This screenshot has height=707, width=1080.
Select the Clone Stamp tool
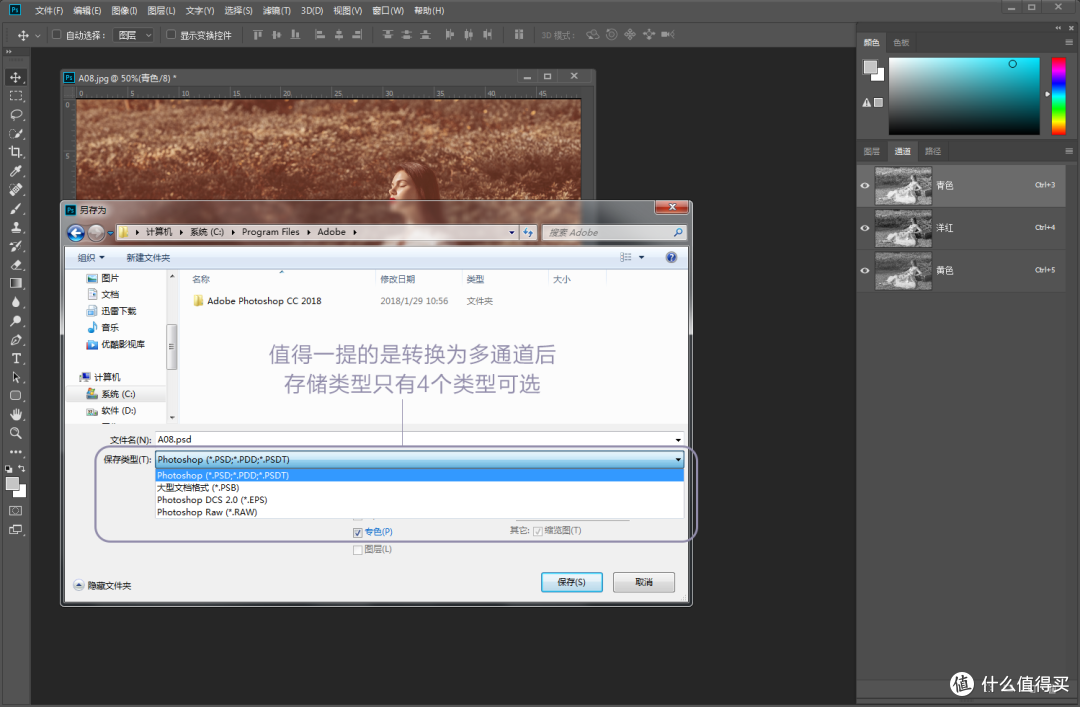[15, 227]
